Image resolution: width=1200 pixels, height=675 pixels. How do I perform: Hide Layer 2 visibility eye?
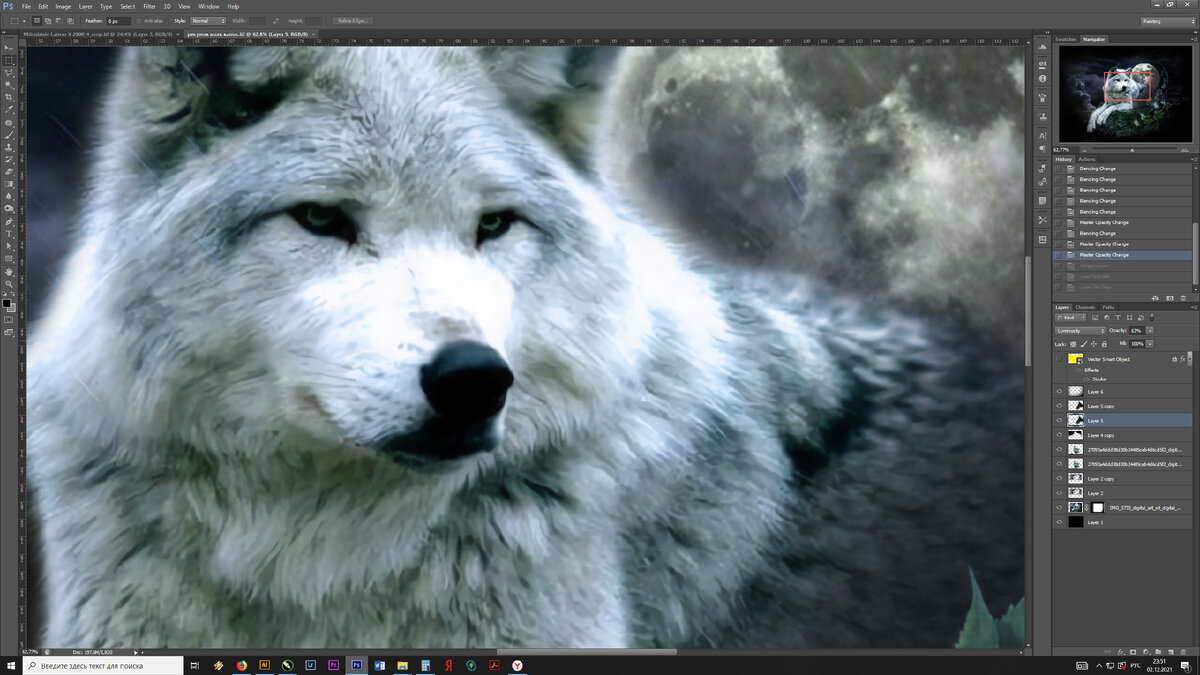point(1059,493)
